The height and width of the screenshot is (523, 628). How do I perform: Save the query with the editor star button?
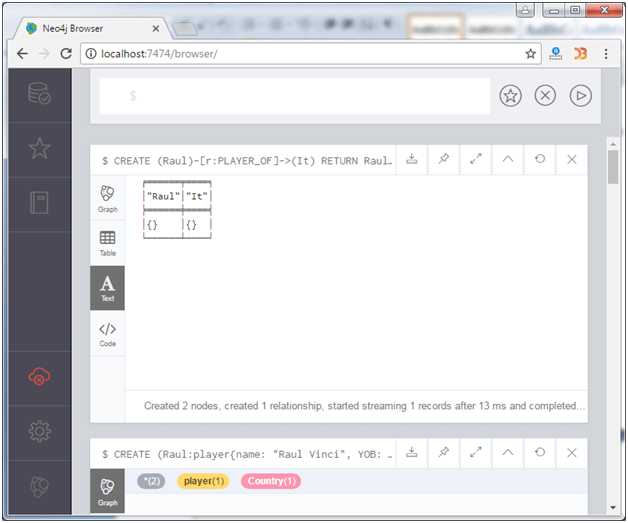tap(510, 96)
